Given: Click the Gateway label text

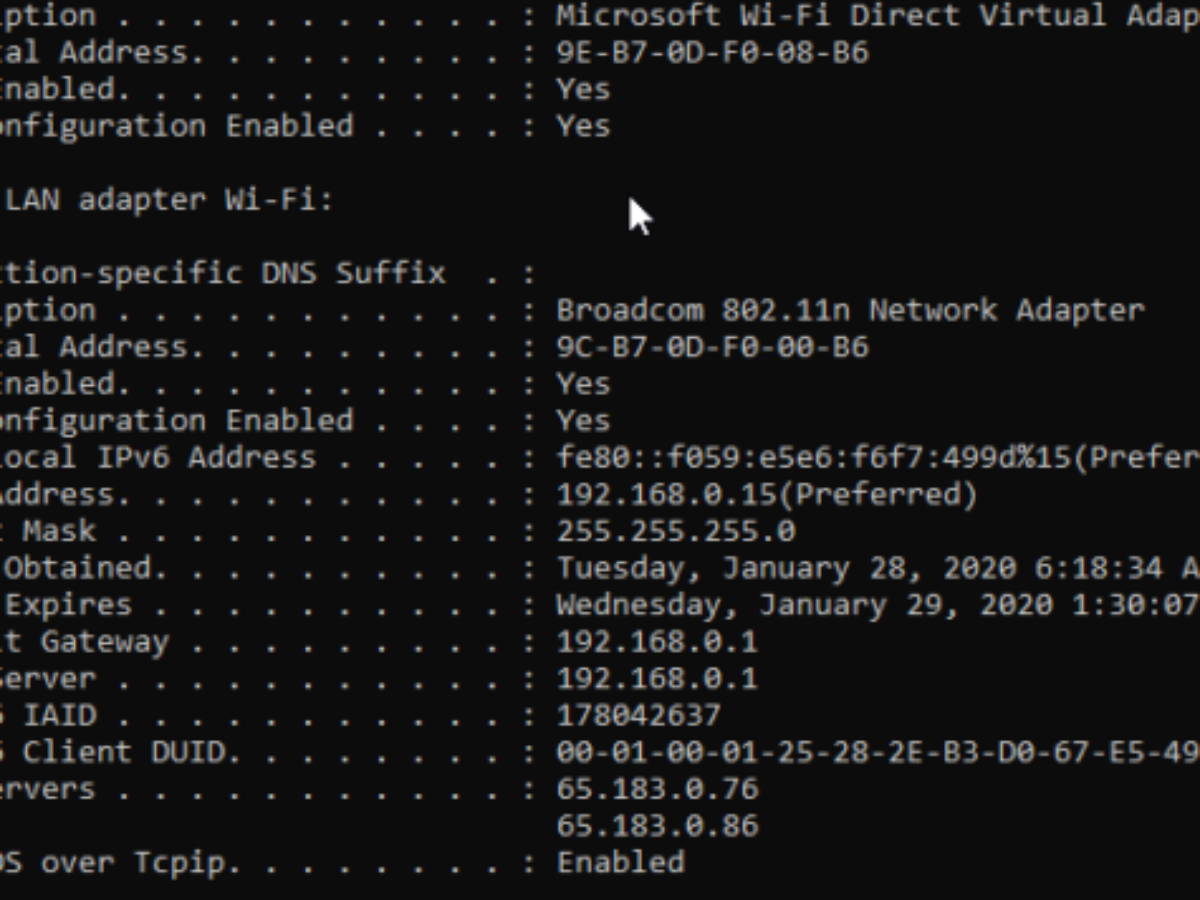Looking at the screenshot, I should click(104, 641).
